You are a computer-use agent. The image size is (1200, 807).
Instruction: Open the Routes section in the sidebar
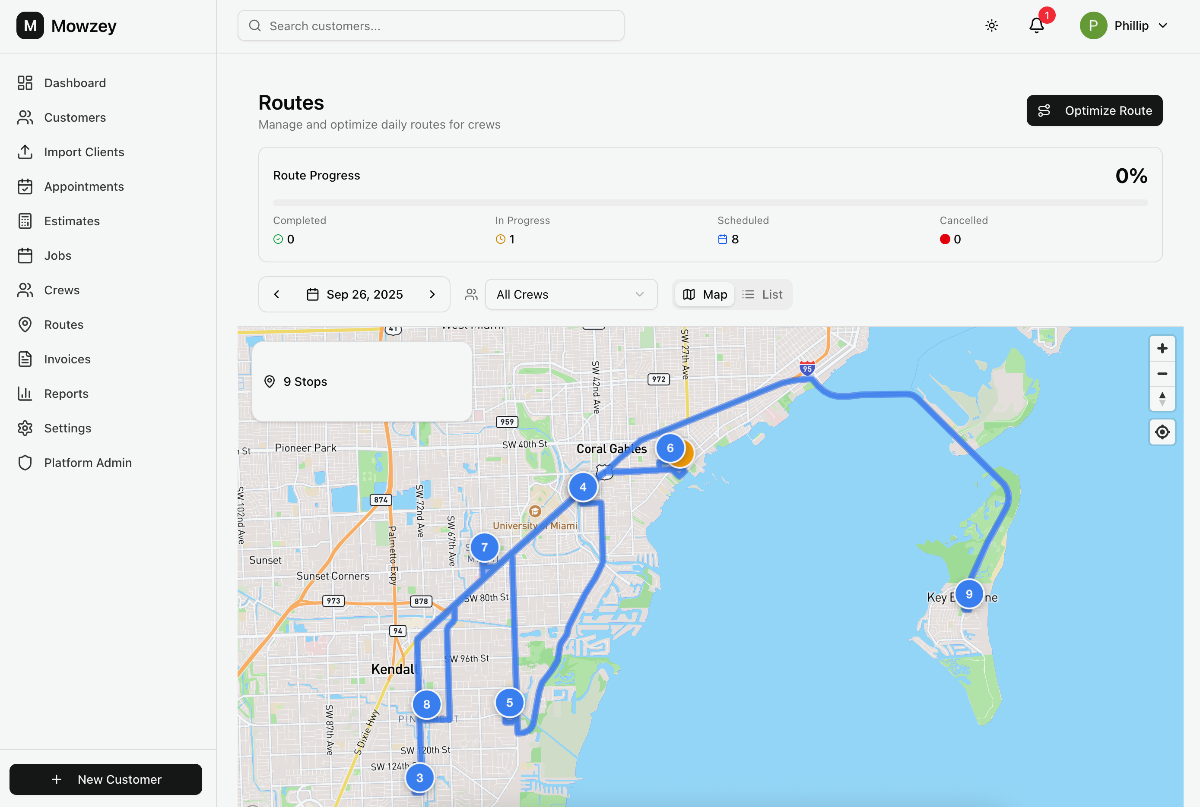pyautogui.click(x=62, y=324)
